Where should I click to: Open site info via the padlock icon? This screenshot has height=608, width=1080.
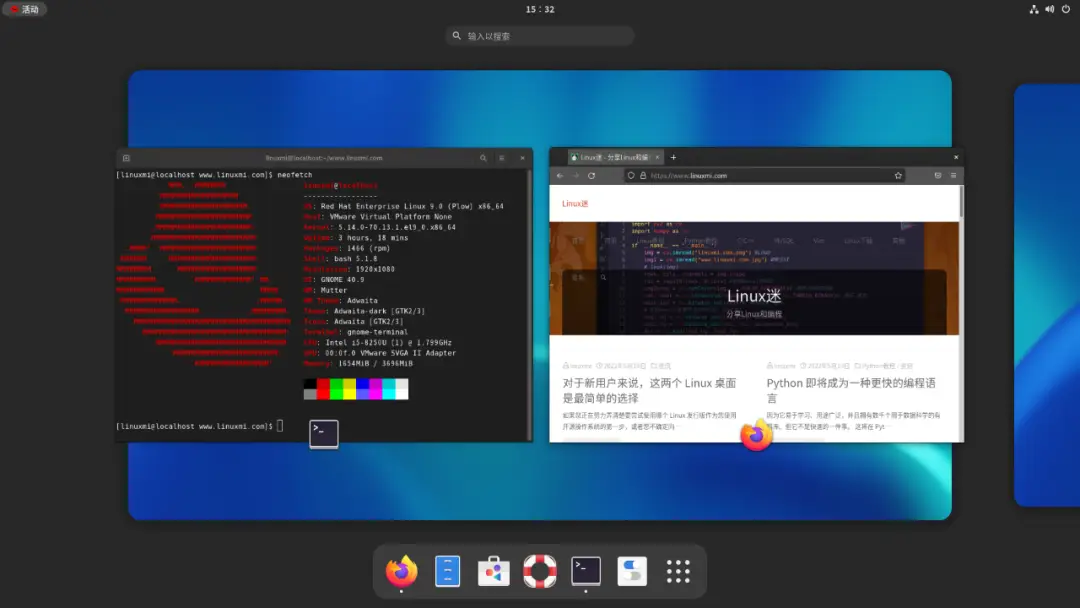click(x=644, y=174)
